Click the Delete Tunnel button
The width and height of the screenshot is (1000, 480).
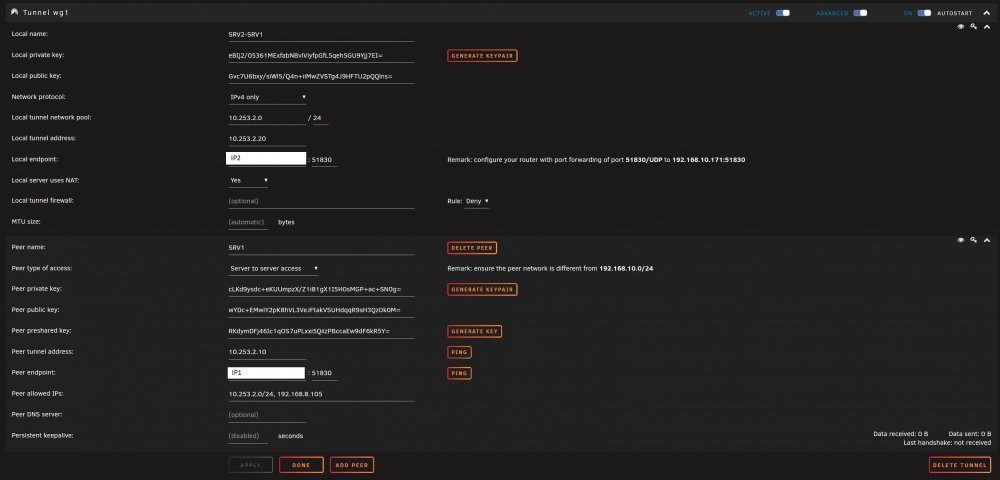point(960,465)
